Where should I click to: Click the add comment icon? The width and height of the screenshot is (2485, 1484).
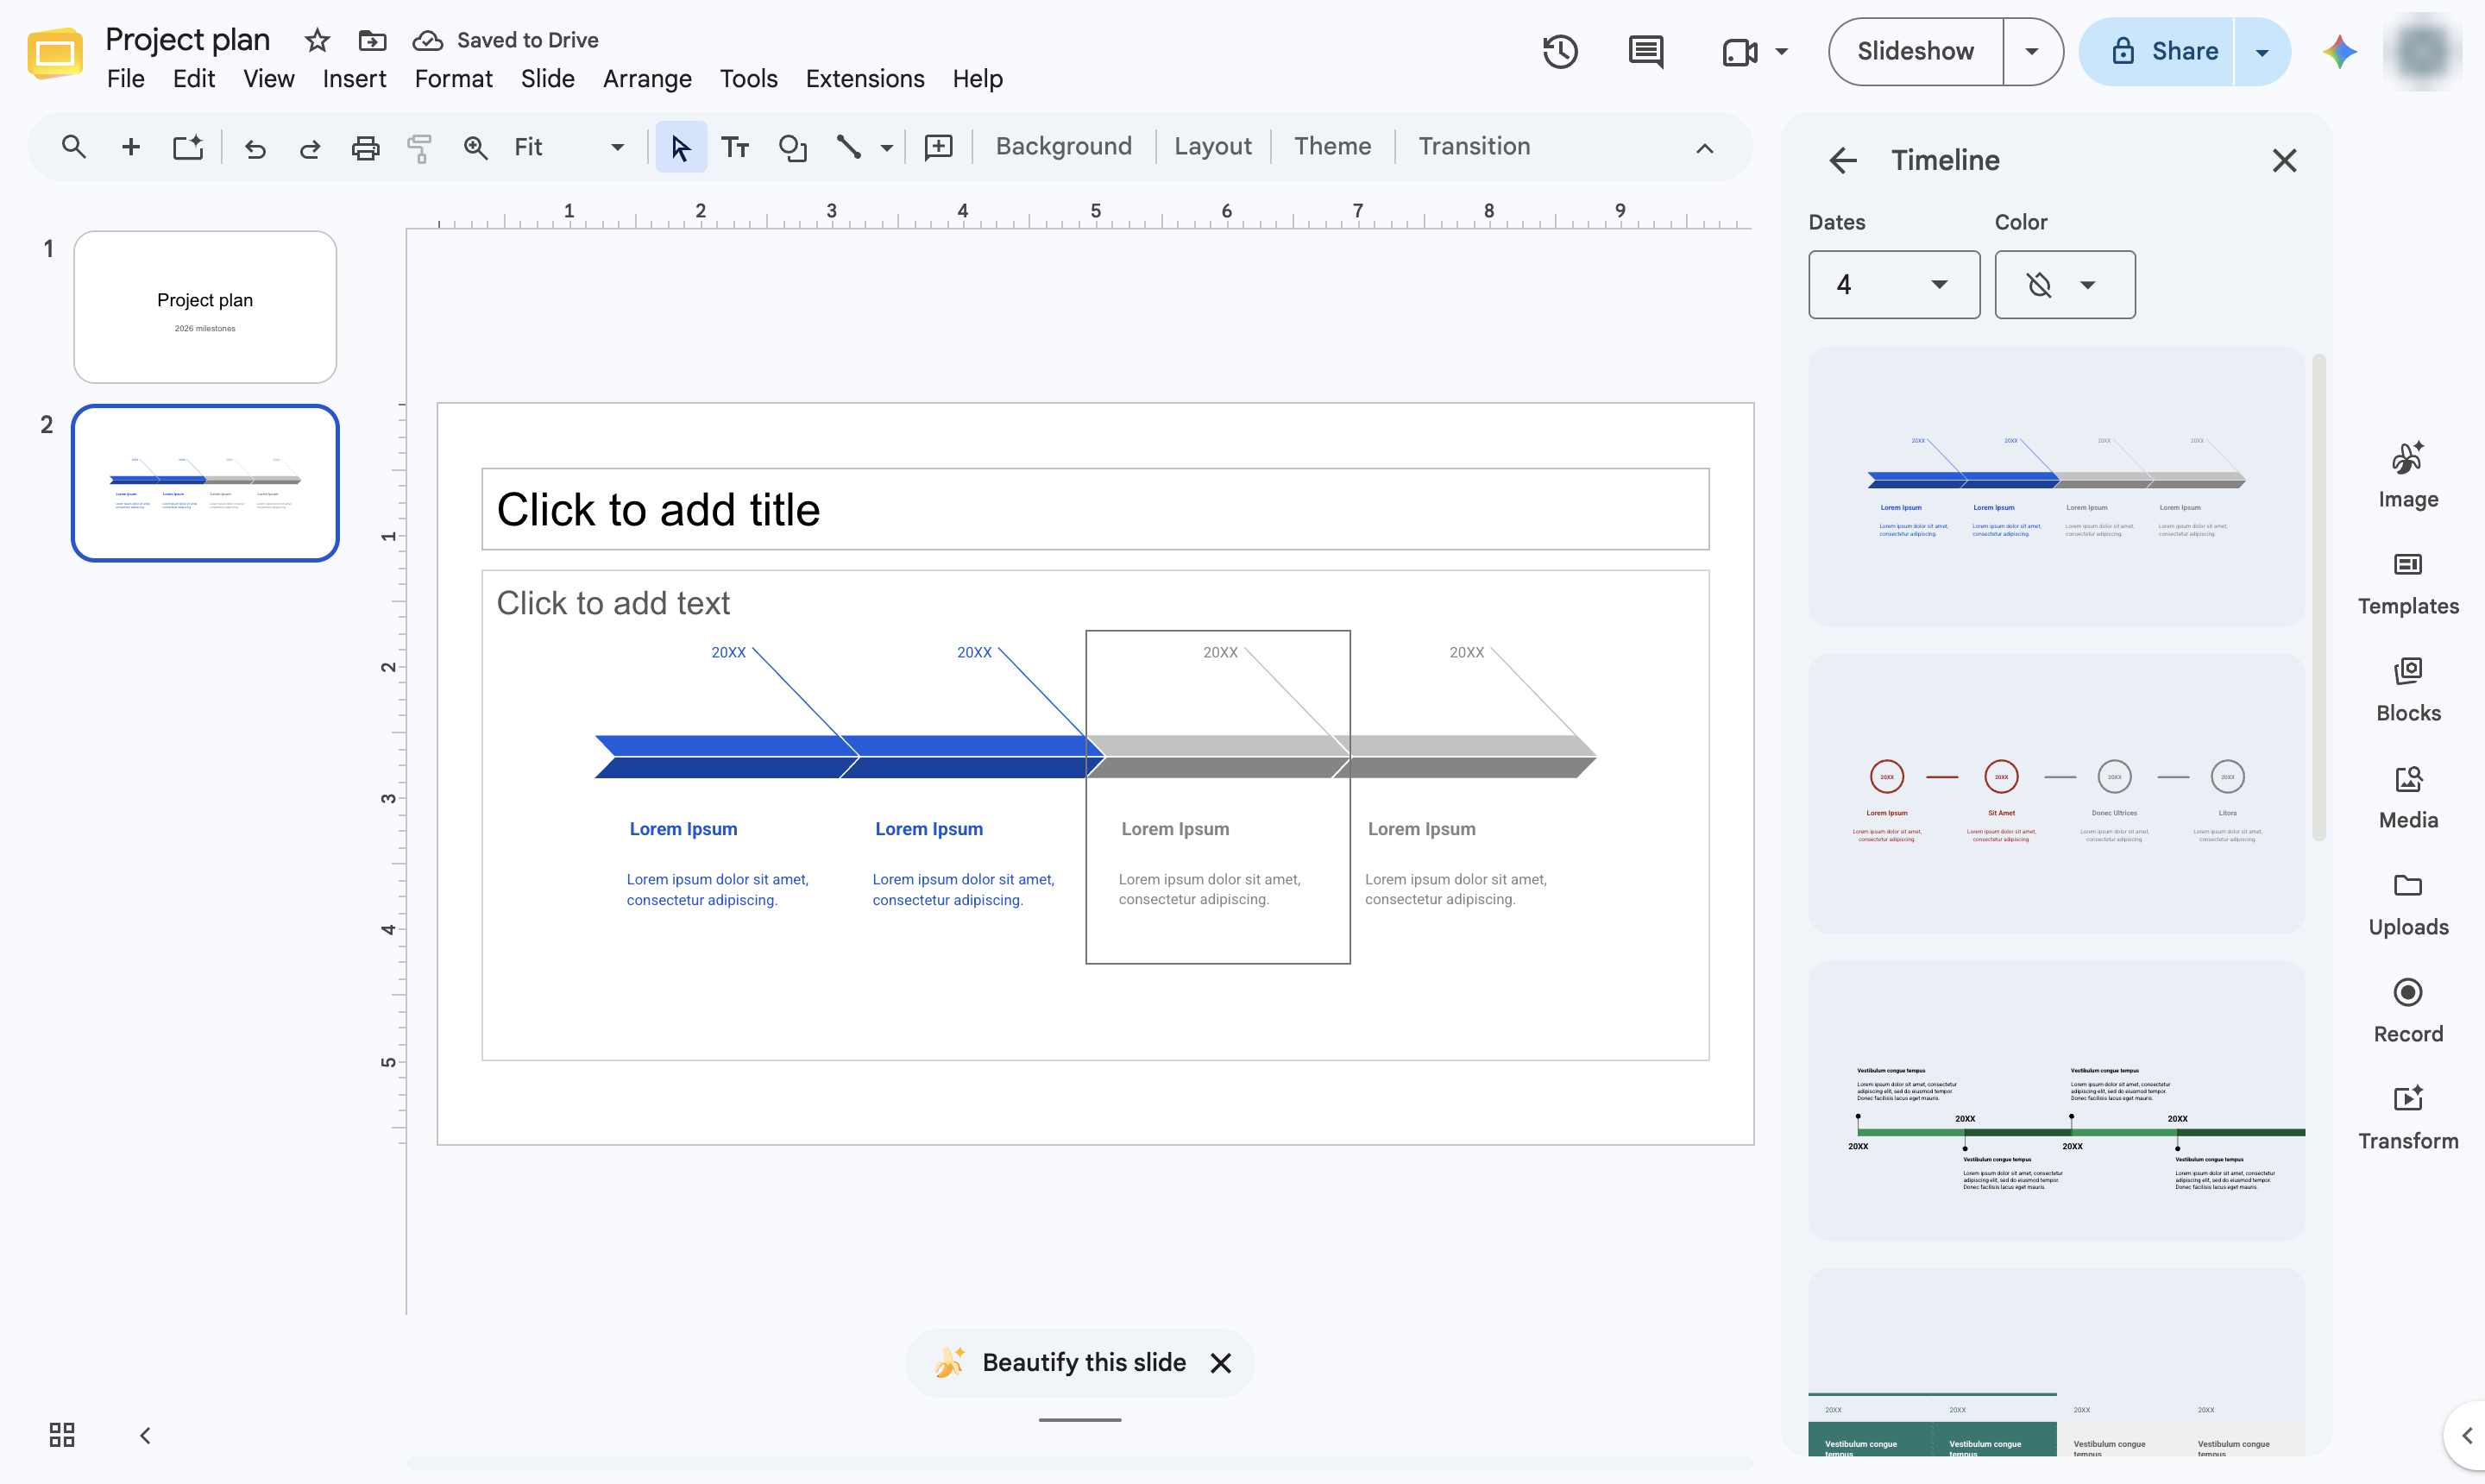click(x=938, y=147)
